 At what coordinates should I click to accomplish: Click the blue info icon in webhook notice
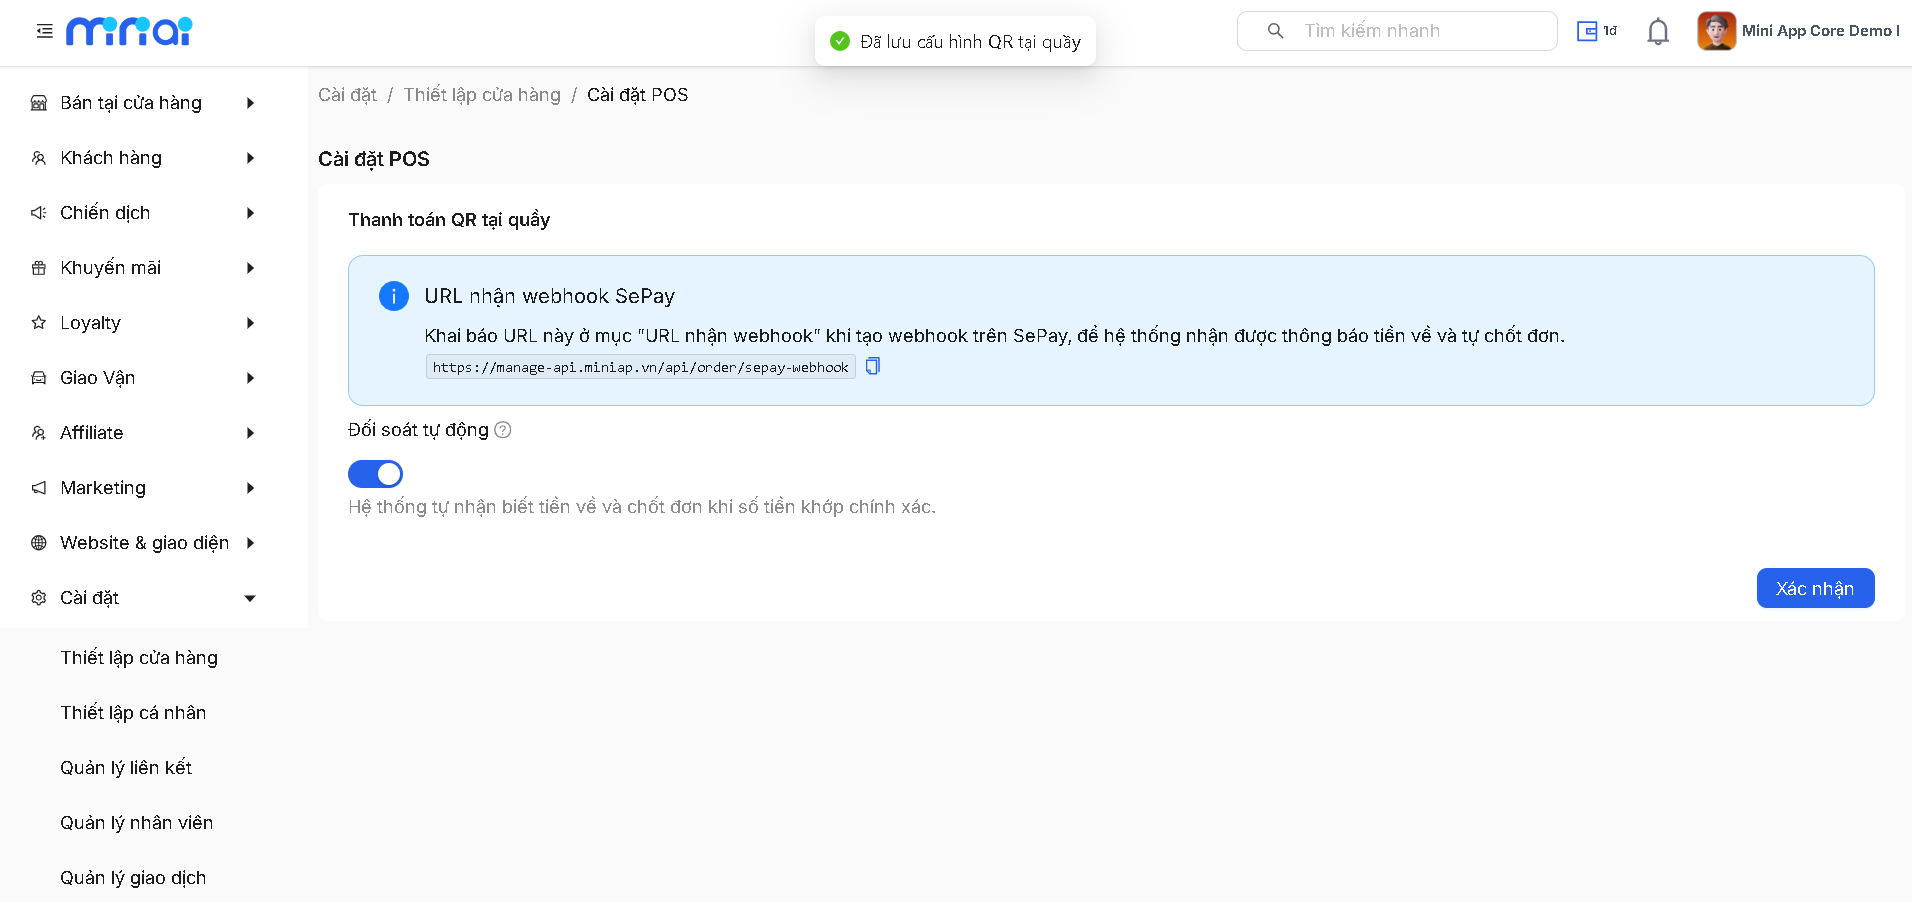click(394, 296)
